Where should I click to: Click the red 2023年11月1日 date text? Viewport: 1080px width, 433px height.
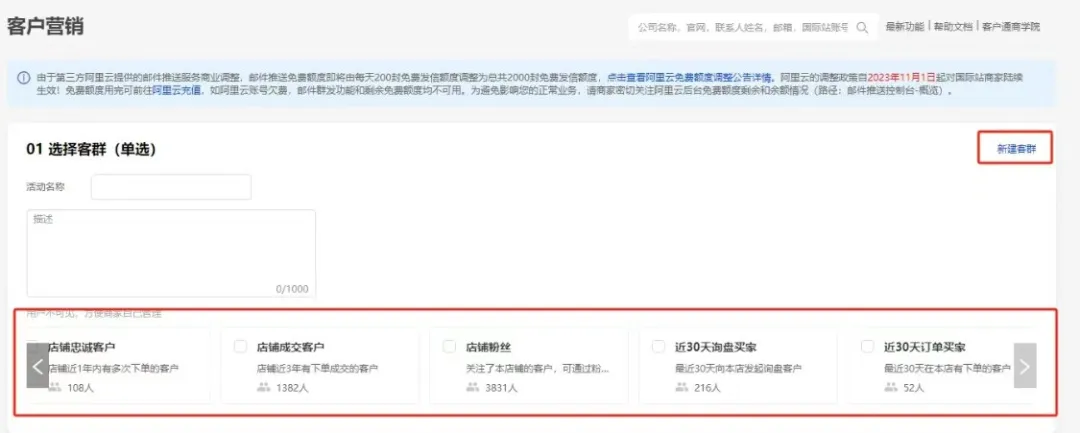pos(902,77)
